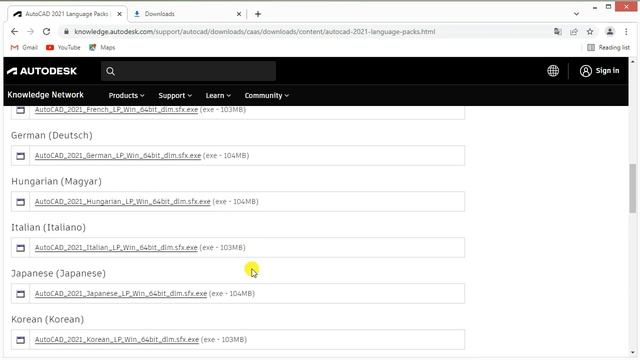Click the file icon beside the German download
Image resolution: width=640 pixels, height=360 pixels.
pyautogui.click(x=20, y=156)
